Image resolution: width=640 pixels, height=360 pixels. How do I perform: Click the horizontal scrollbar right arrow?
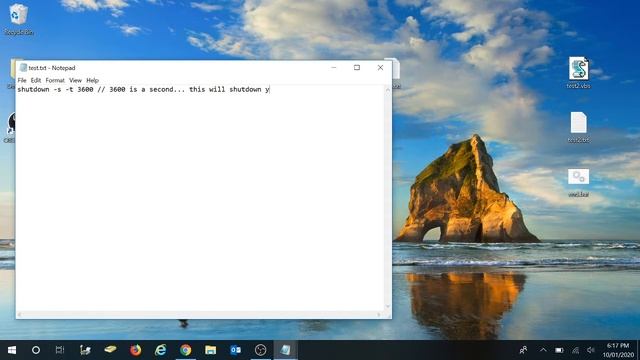(379, 315)
